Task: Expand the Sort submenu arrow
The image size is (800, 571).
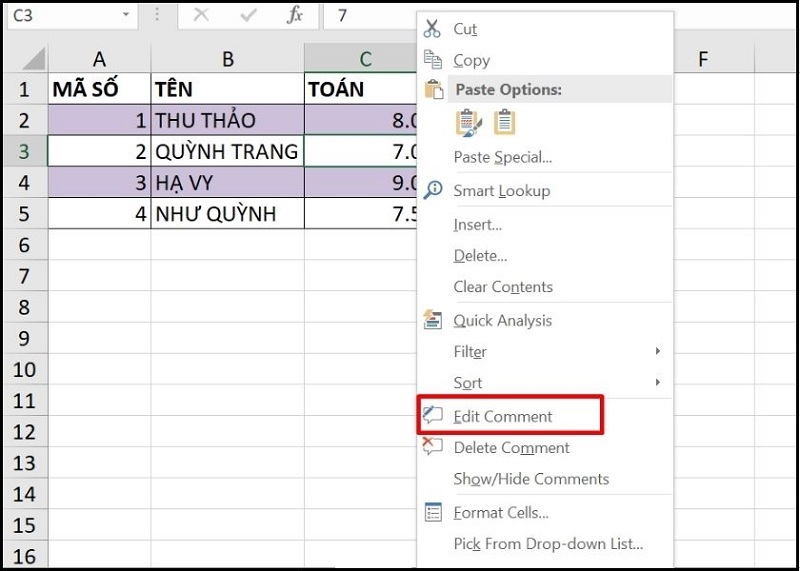Action: (x=657, y=382)
